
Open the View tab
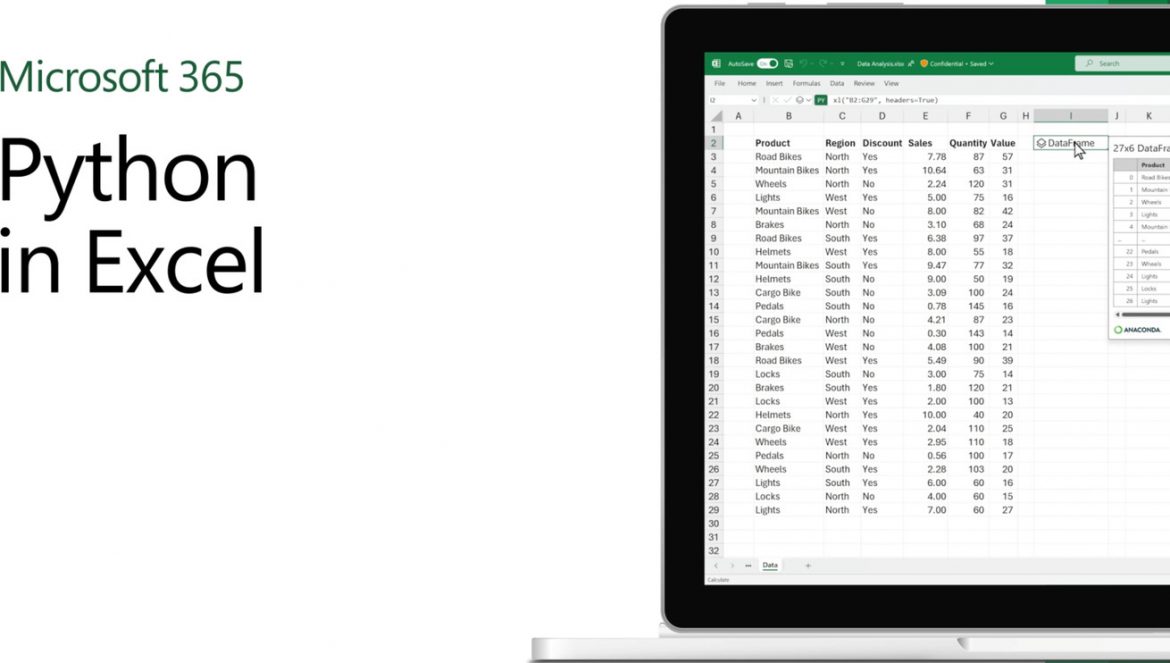click(x=891, y=84)
